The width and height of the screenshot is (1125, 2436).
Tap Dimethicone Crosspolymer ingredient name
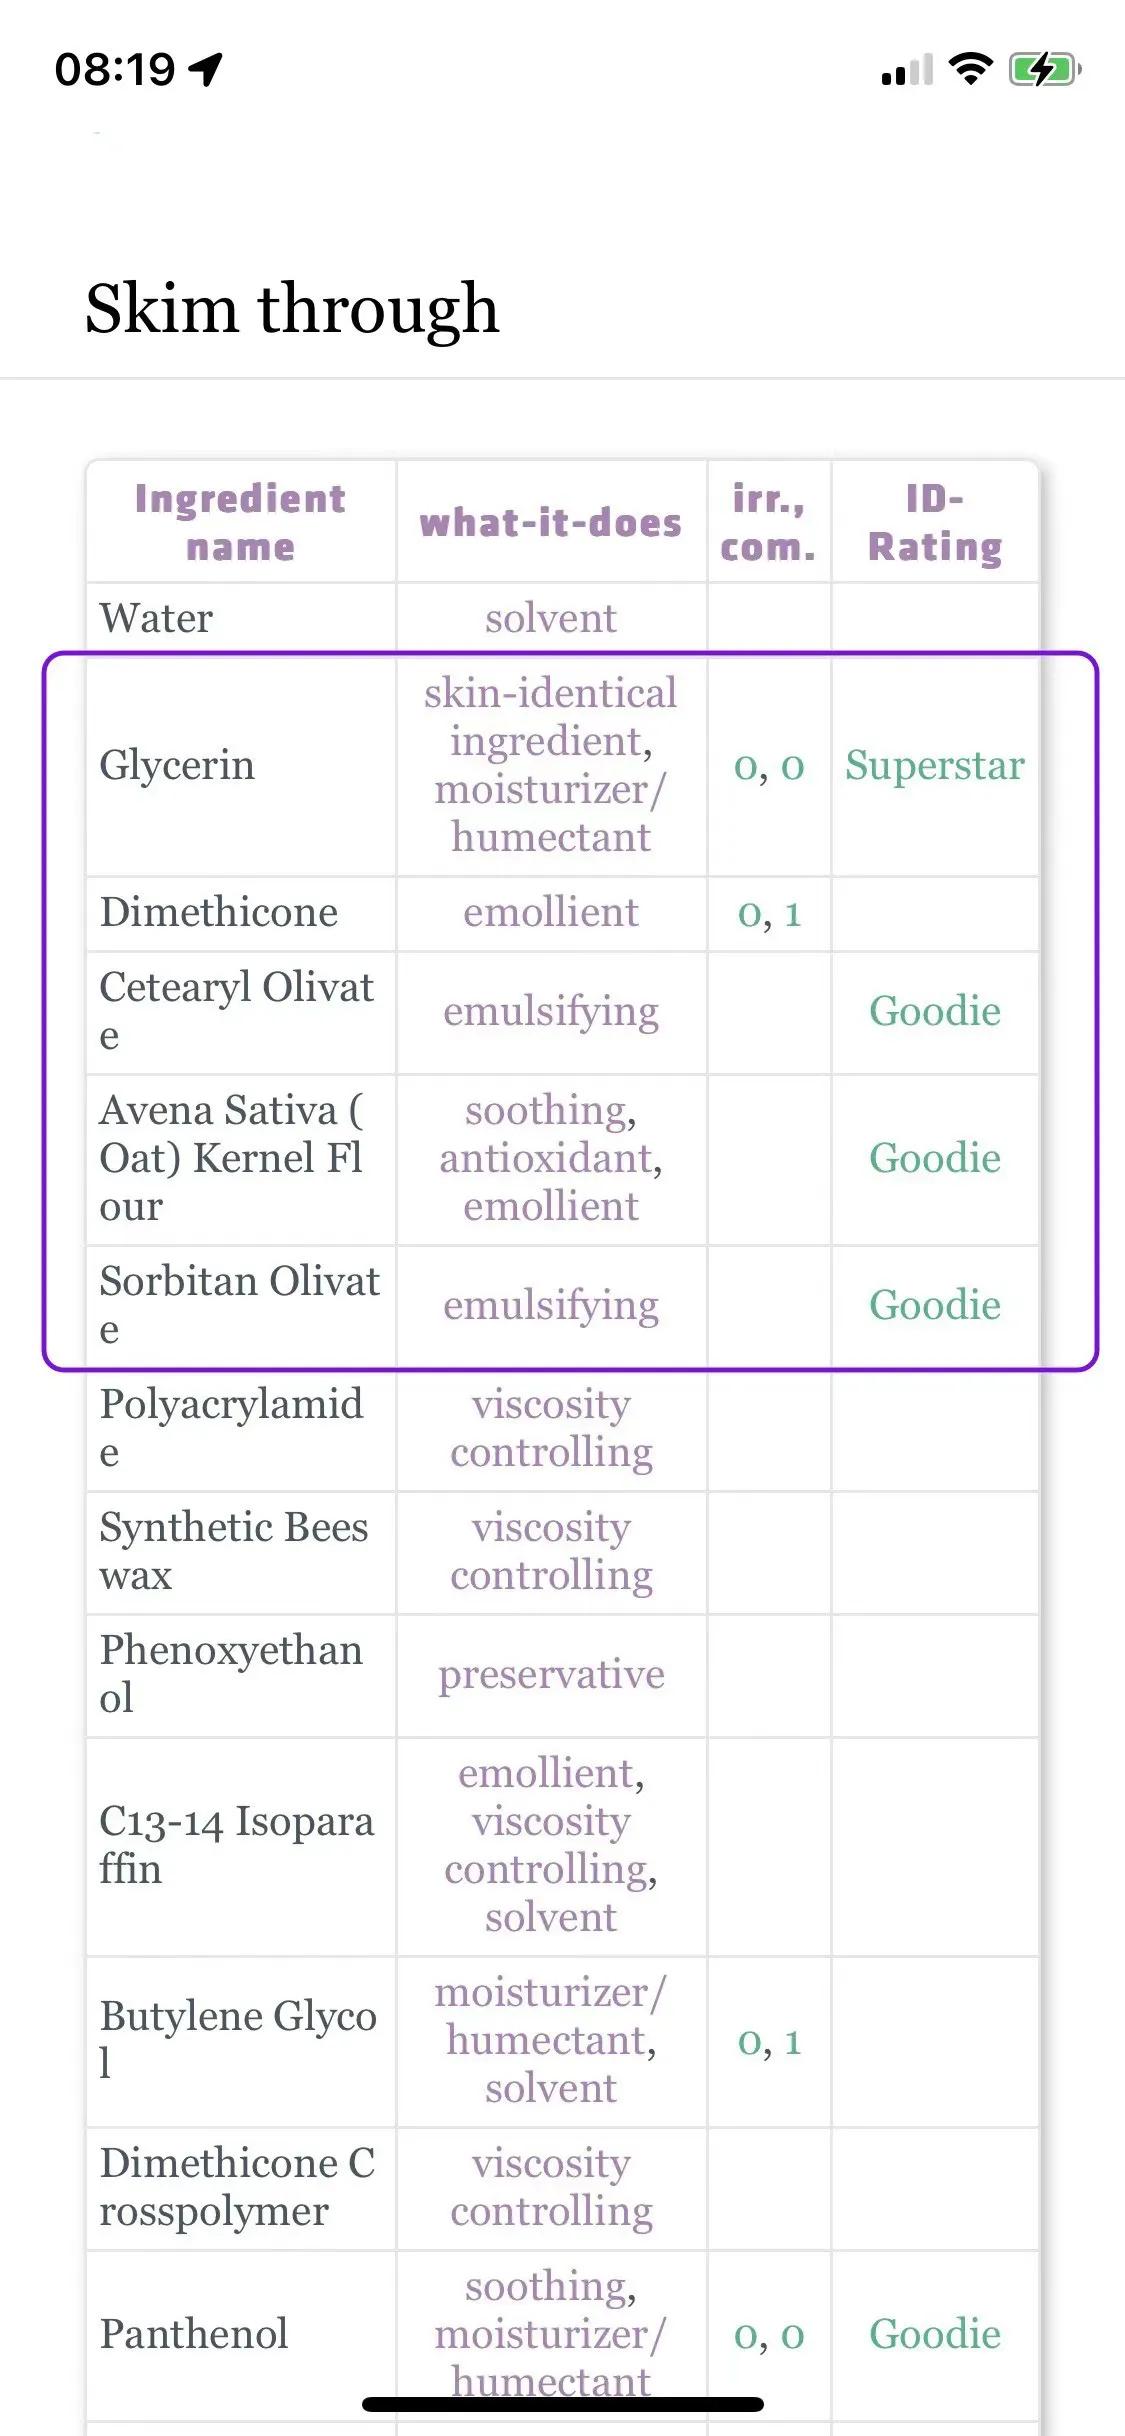click(237, 2186)
